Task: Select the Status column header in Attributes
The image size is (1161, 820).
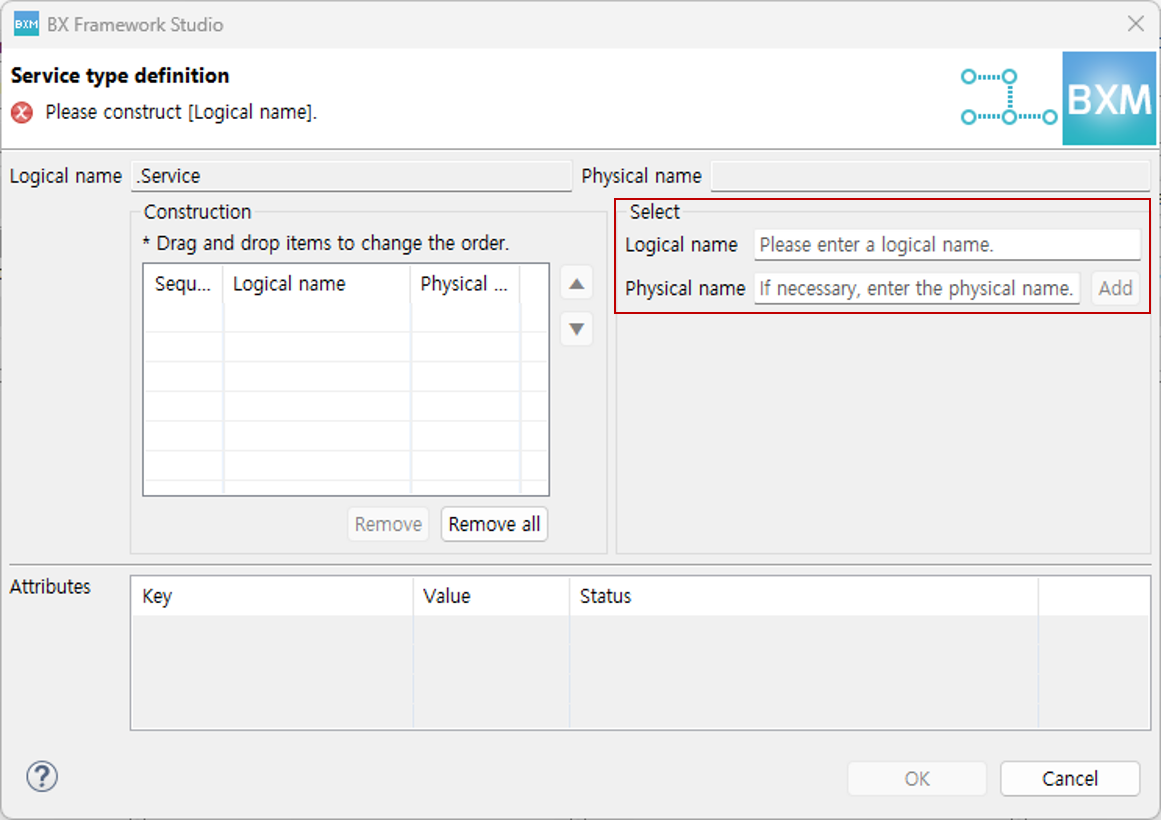Action: (x=803, y=597)
